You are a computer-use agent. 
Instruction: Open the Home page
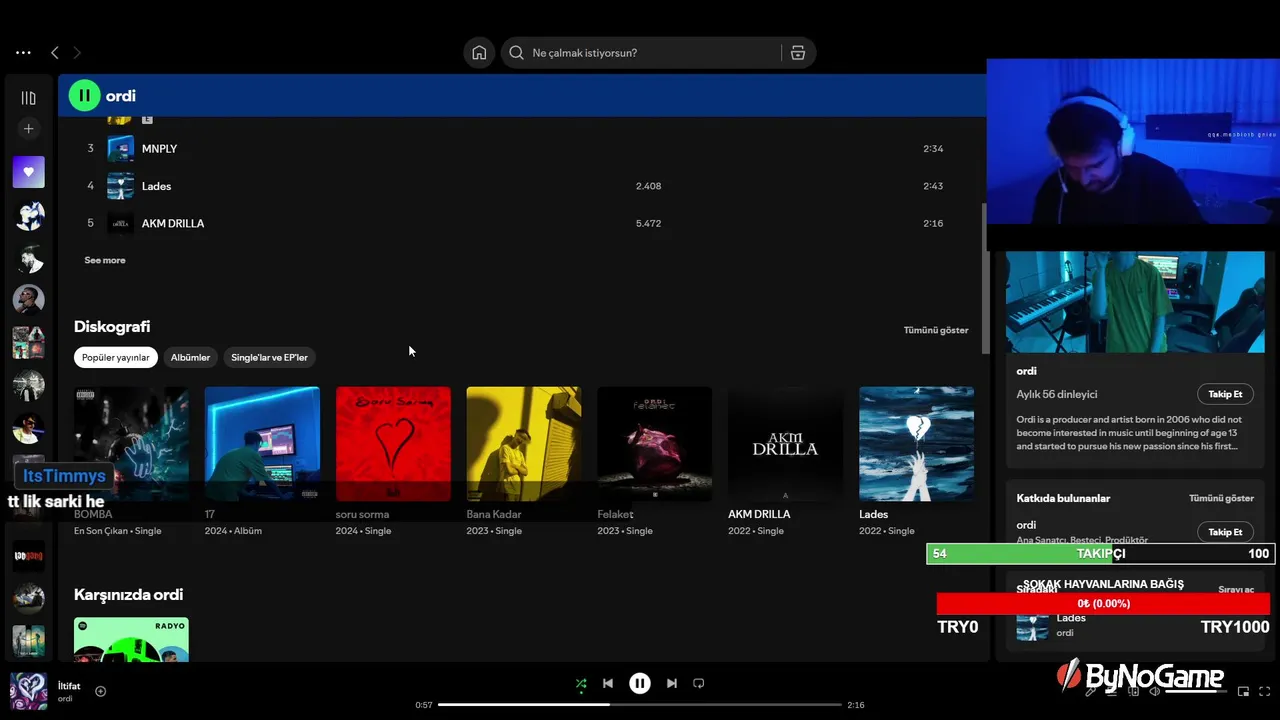point(479,53)
